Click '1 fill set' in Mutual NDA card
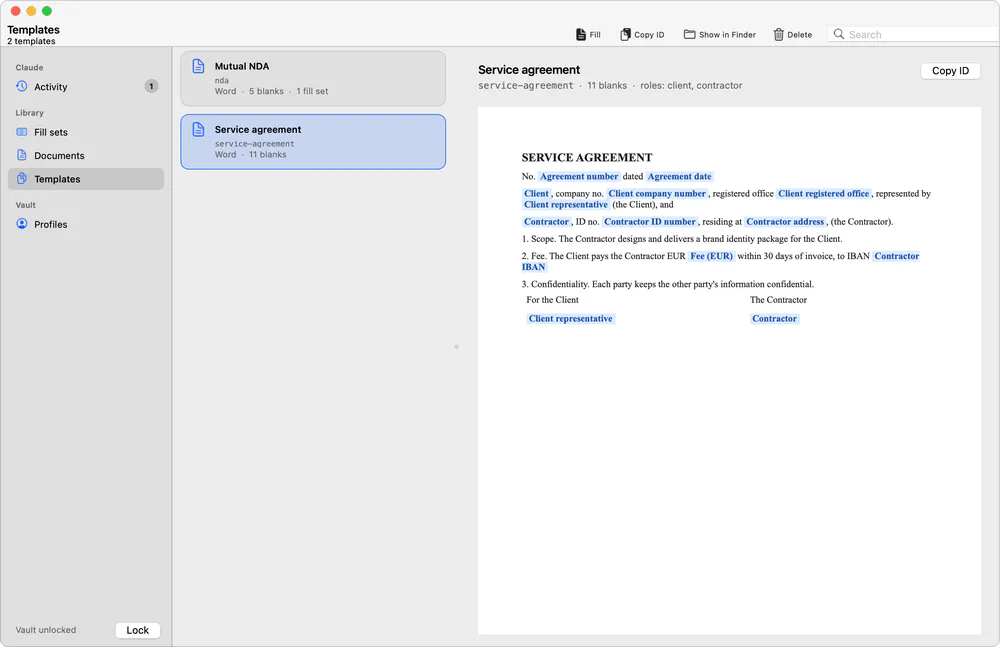Screen dimensions: 1000x647 (312, 91)
